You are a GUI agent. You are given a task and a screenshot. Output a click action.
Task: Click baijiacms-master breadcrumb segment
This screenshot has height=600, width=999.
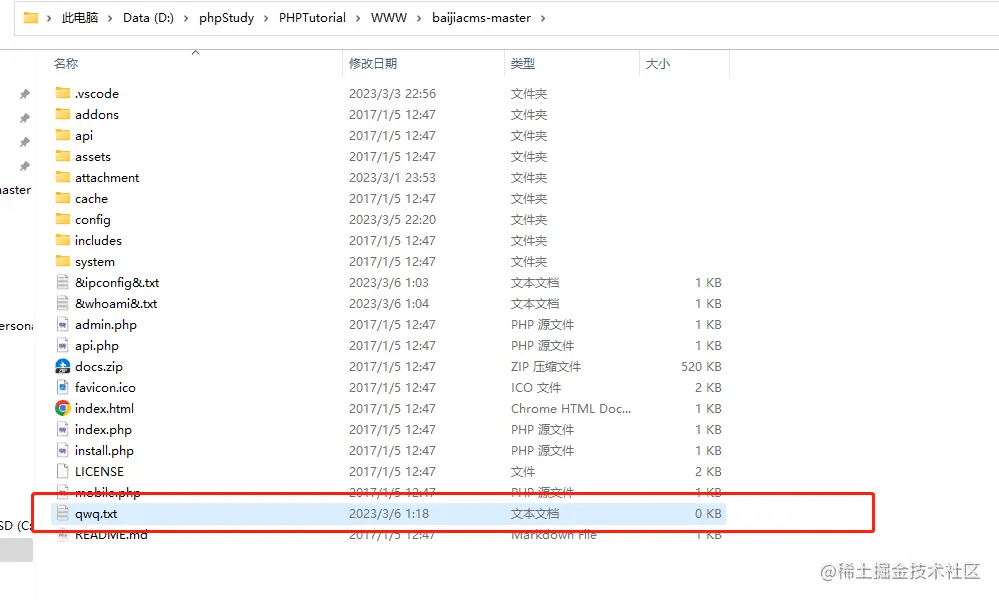coord(481,18)
